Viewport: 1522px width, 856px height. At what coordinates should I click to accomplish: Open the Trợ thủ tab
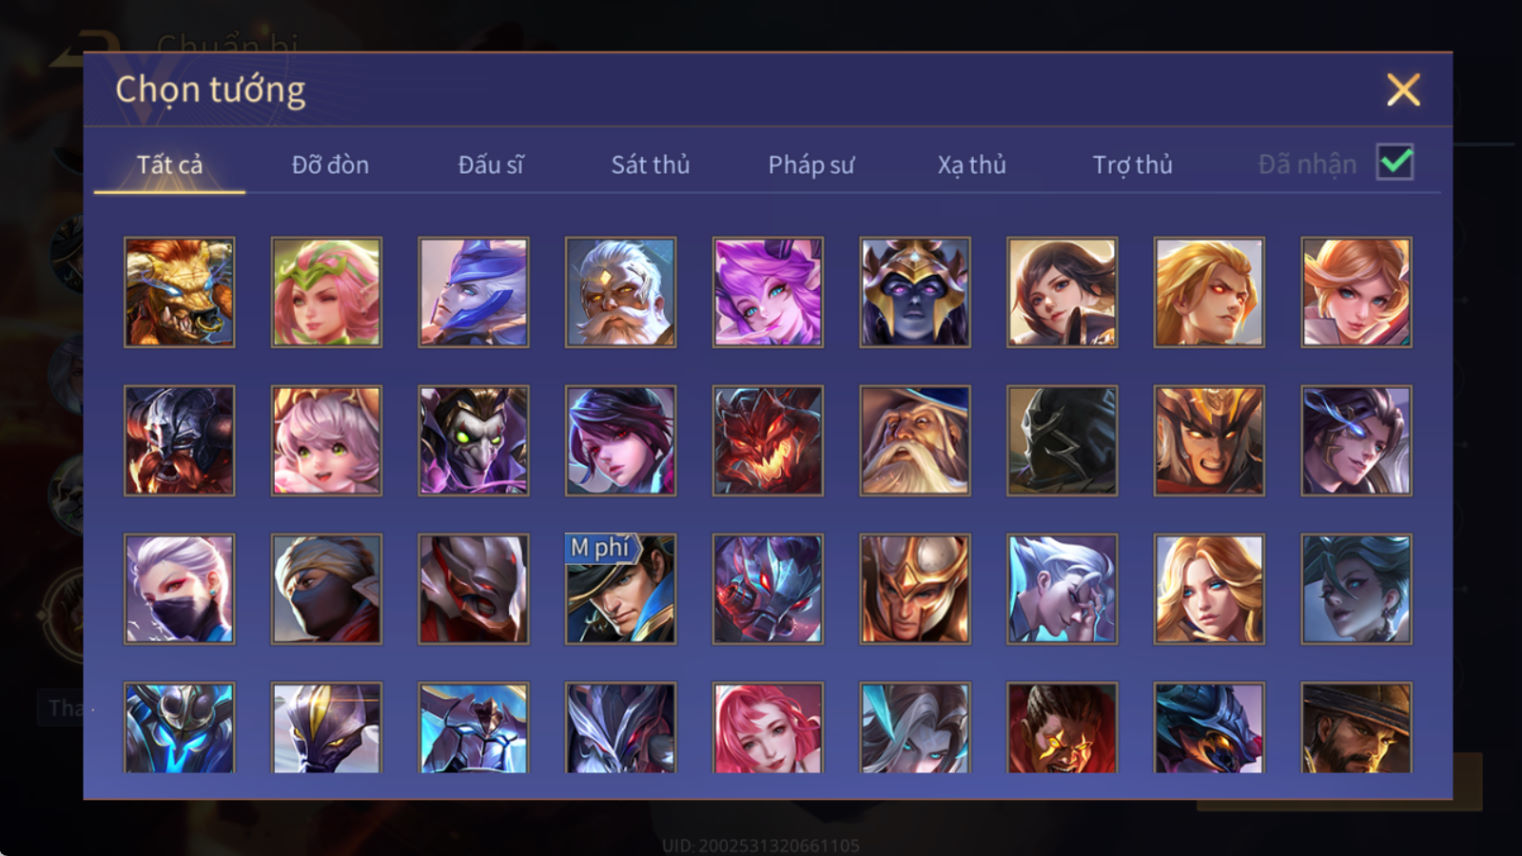pyautogui.click(x=1132, y=165)
